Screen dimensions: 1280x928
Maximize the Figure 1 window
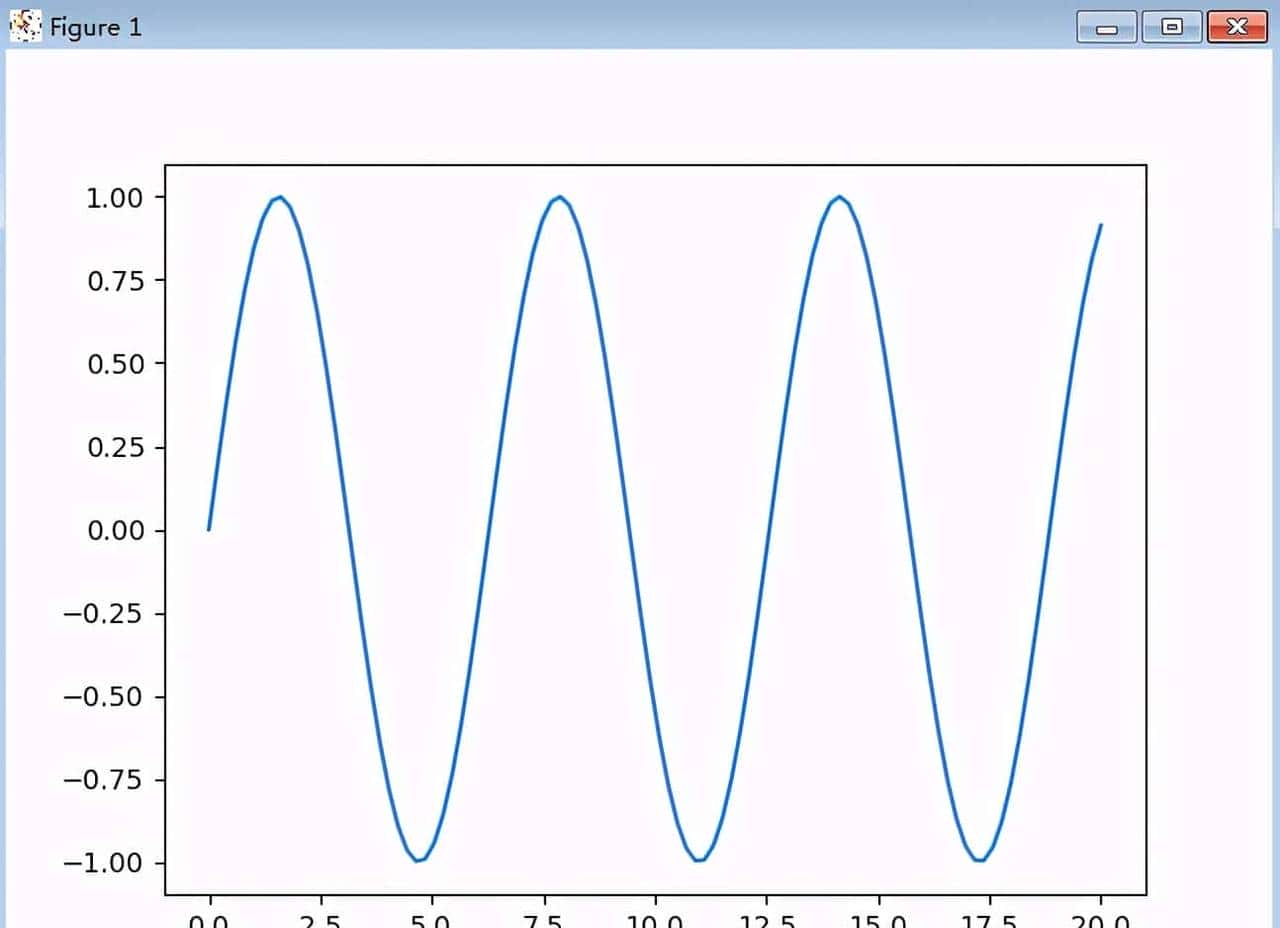click(x=1171, y=27)
